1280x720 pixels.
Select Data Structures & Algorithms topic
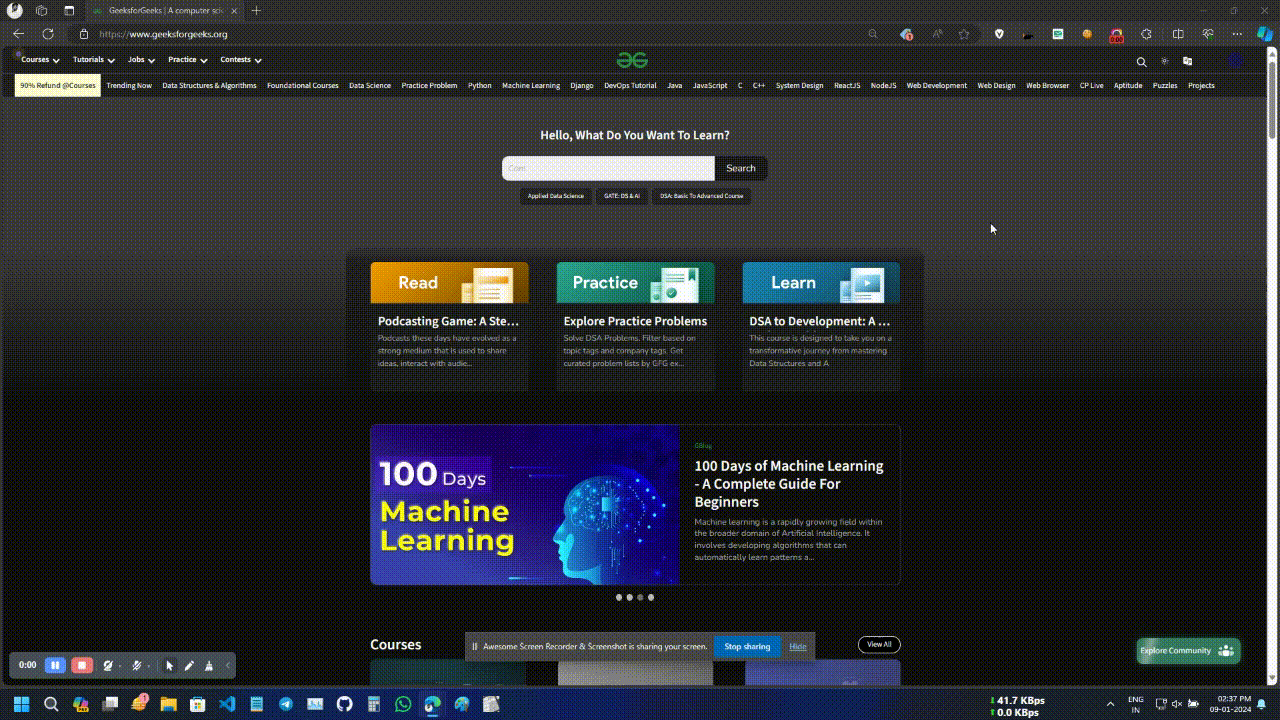coord(210,86)
